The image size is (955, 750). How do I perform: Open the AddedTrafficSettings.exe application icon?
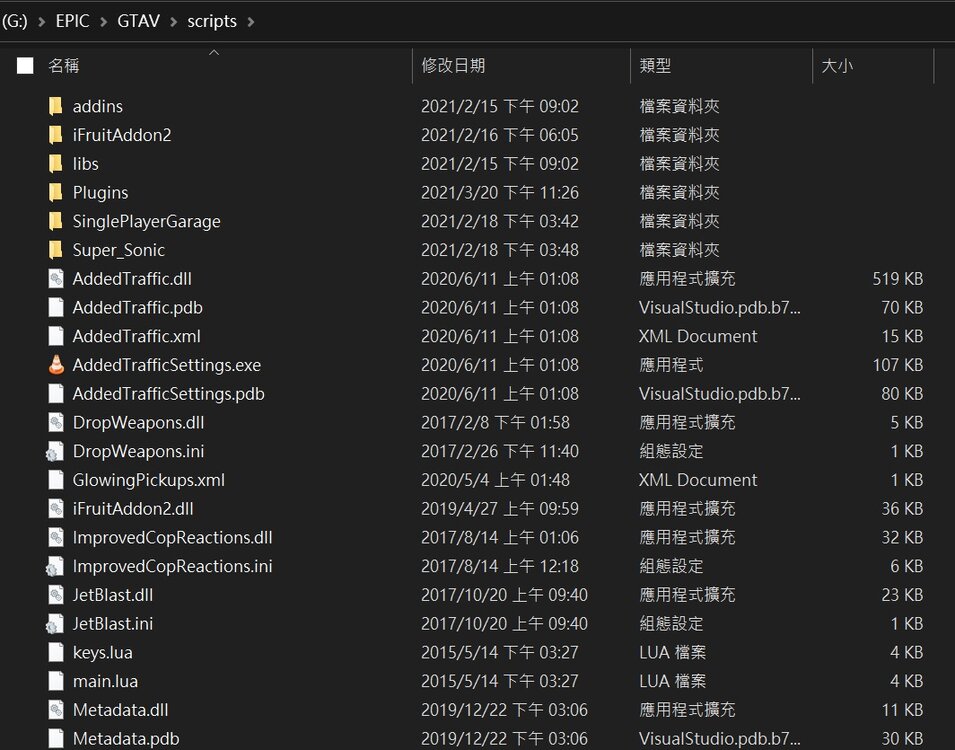click(x=56, y=364)
